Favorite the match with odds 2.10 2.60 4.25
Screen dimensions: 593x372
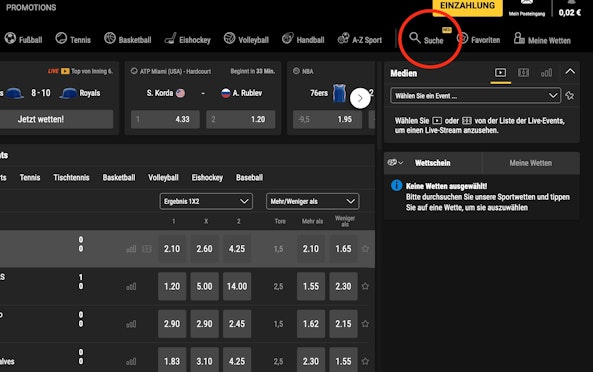click(365, 249)
